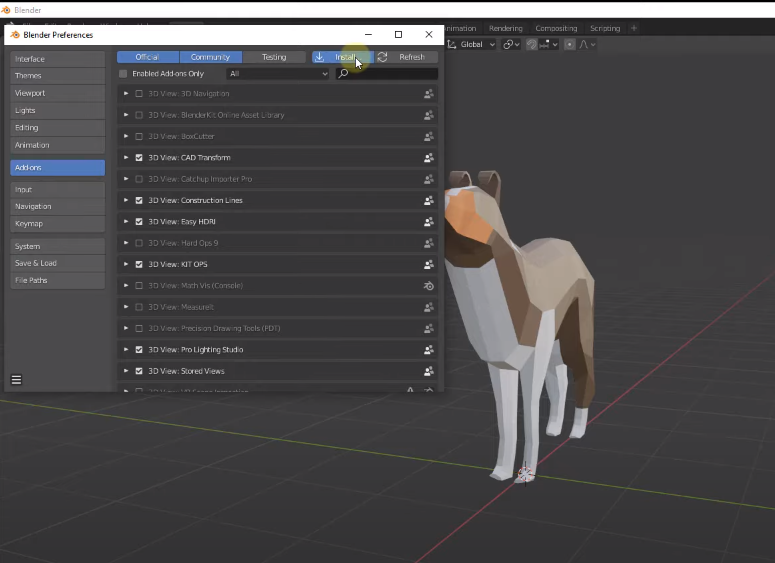Open the Save & Load preferences section
Screen dimensions: 775x563
click(x=57, y=263)
